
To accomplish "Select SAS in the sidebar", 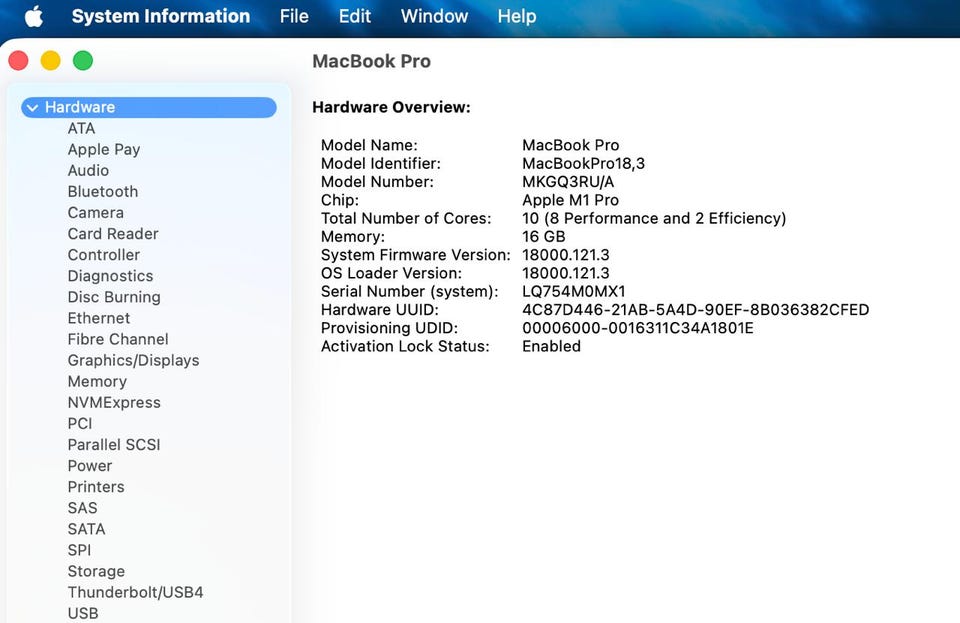I will tap(82, 509).
